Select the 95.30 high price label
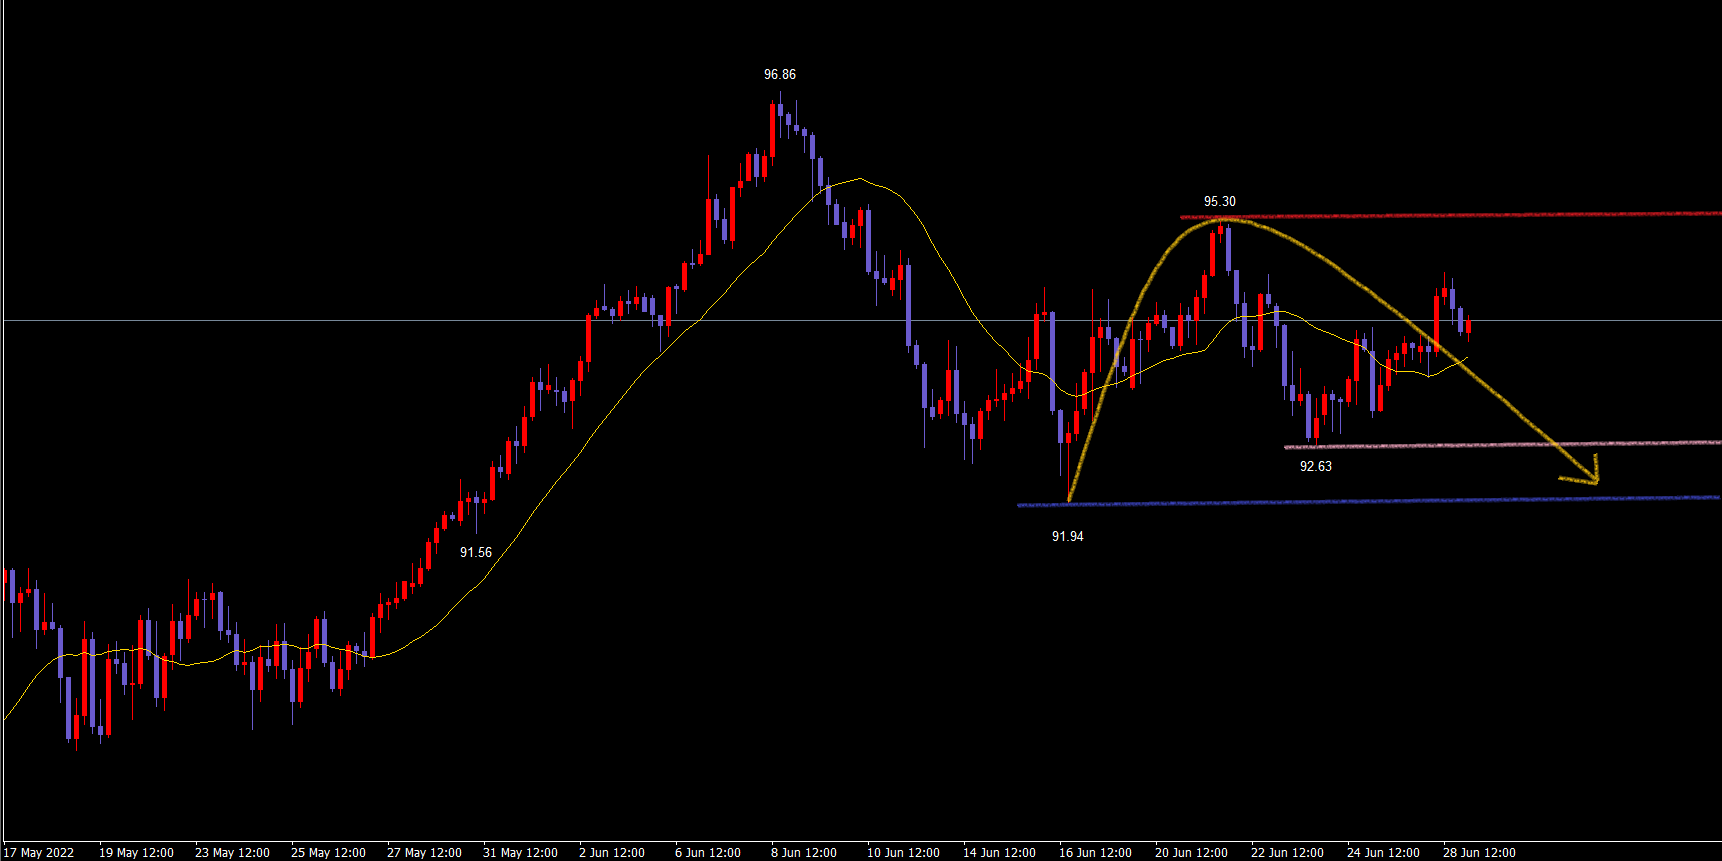The width and height of the screenshot is (1722, 861). click(1219, 202)
